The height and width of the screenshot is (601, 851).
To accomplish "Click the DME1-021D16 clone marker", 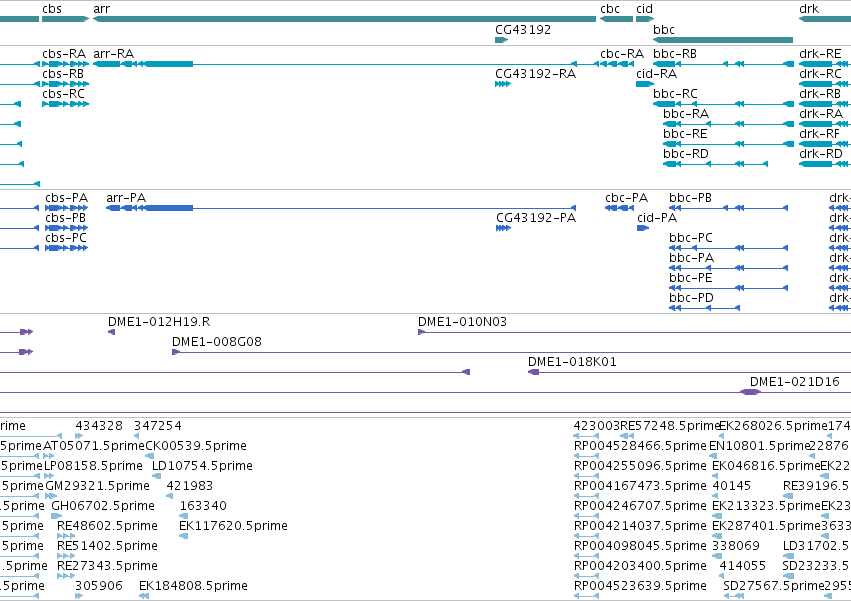I will coord(750,393).
